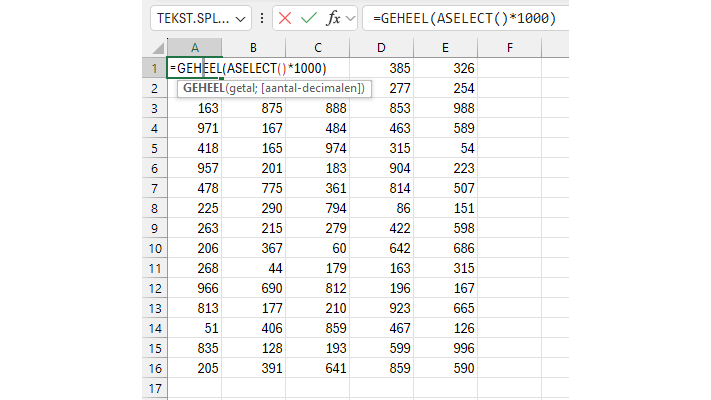Select cell D13 with value 923
The height and width of the screenshot is (400, 711).
(x=381, y=308)
